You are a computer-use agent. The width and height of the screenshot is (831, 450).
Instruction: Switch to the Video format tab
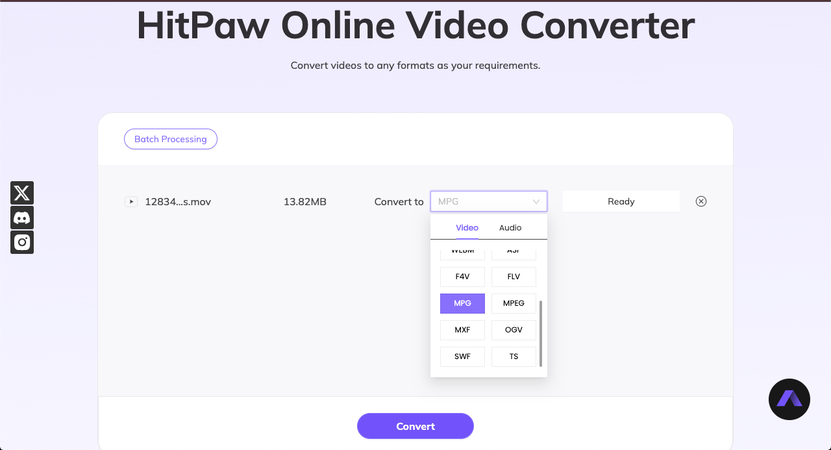click(467, 227)
